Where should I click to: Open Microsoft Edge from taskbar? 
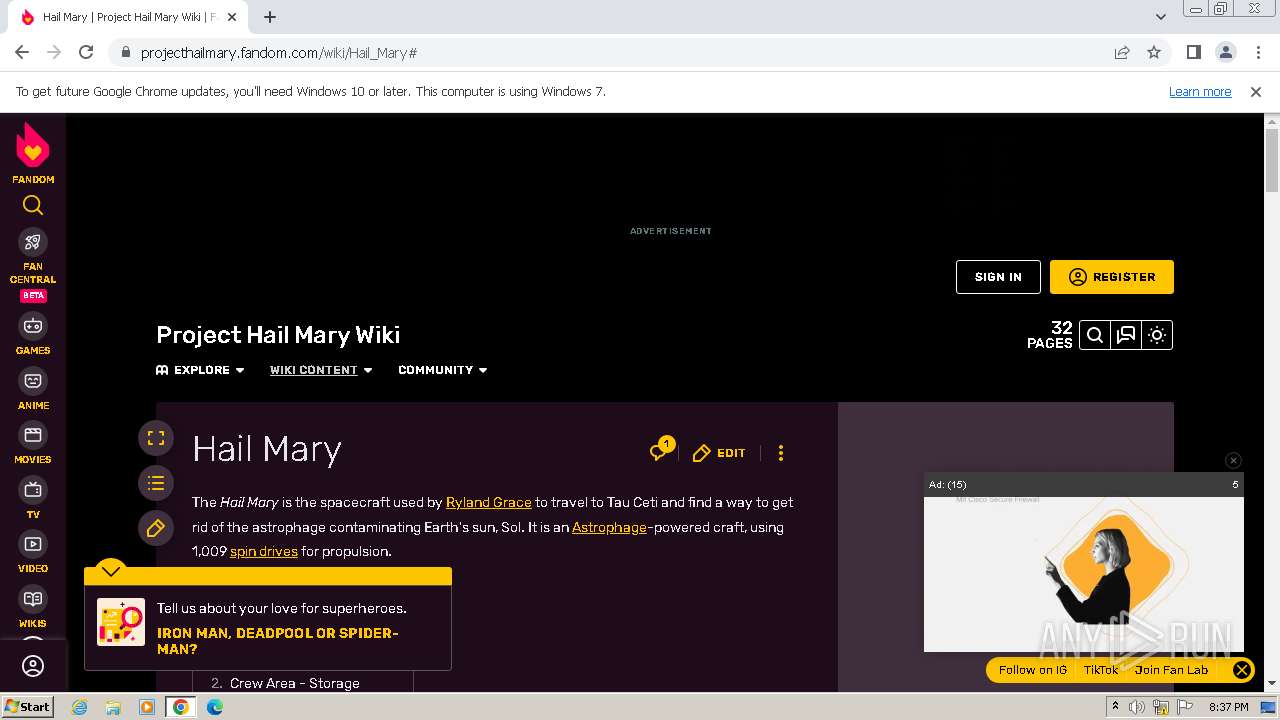(215, 707)
